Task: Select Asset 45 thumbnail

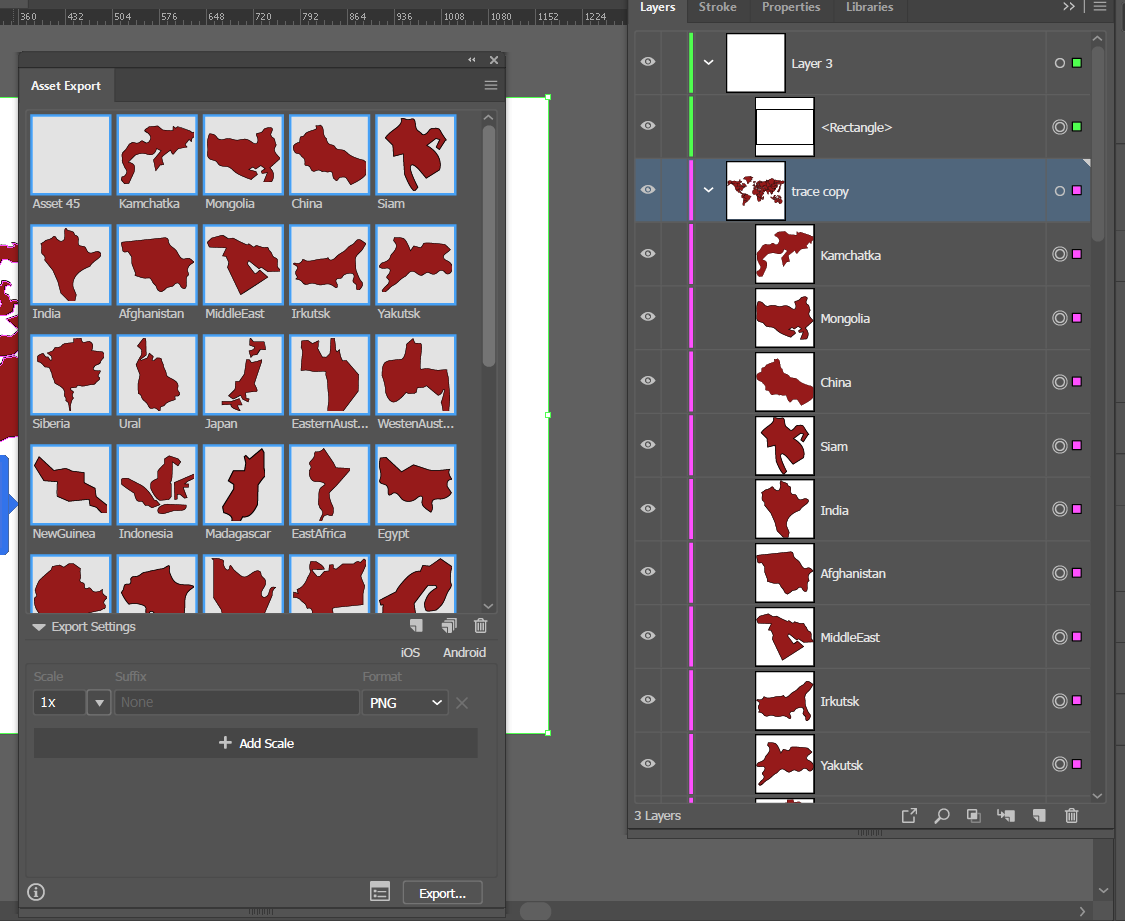Action: pyautogui.click(x=71, y=155)
